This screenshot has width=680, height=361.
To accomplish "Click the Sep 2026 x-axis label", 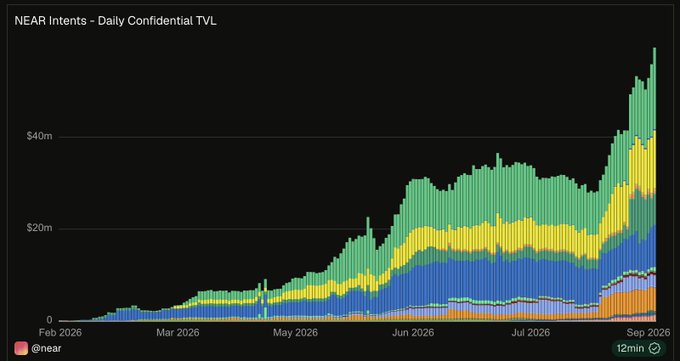I will click(x=648, y=333).
